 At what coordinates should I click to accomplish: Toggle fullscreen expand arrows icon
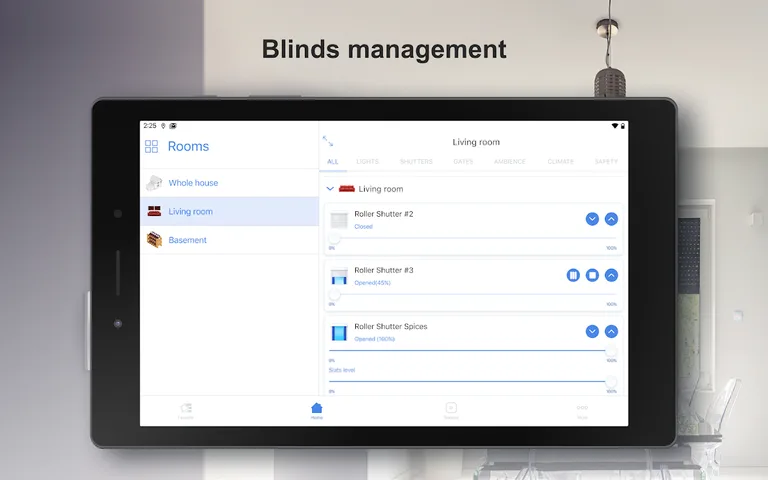pos(328,141)
